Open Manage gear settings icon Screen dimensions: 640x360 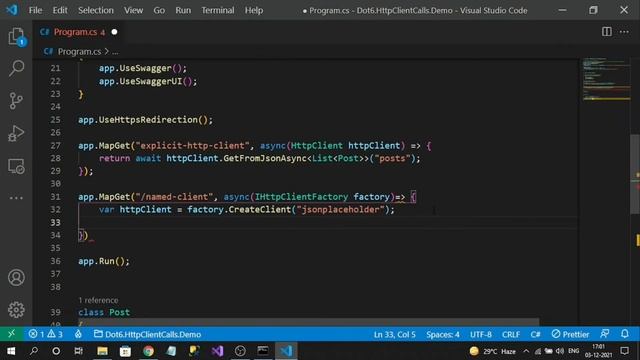(x=16, y=310)
